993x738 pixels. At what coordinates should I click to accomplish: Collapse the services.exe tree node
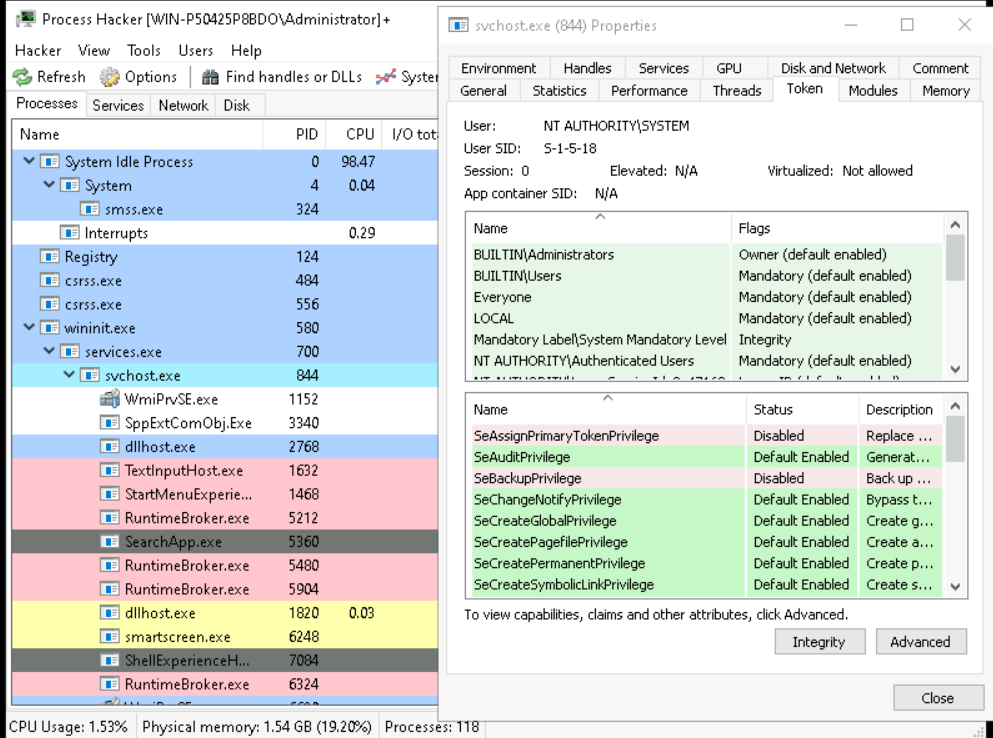(x=49, y=351)
